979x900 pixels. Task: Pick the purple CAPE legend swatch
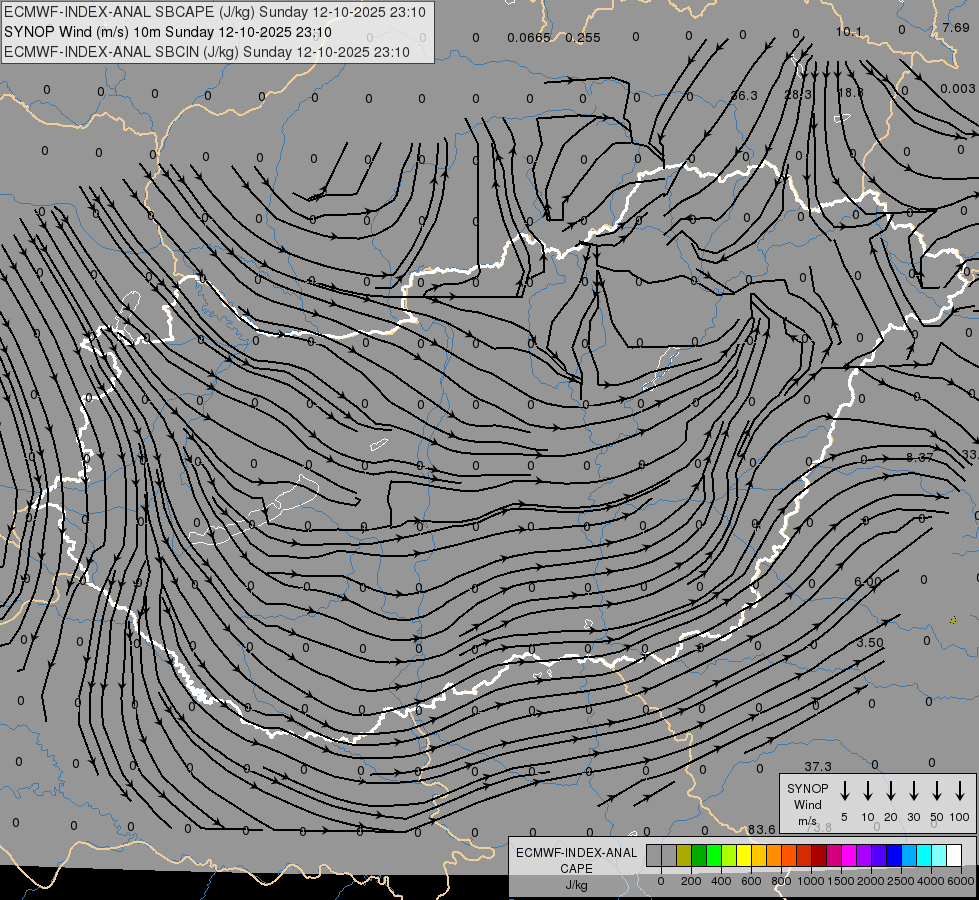coord(864,855)
